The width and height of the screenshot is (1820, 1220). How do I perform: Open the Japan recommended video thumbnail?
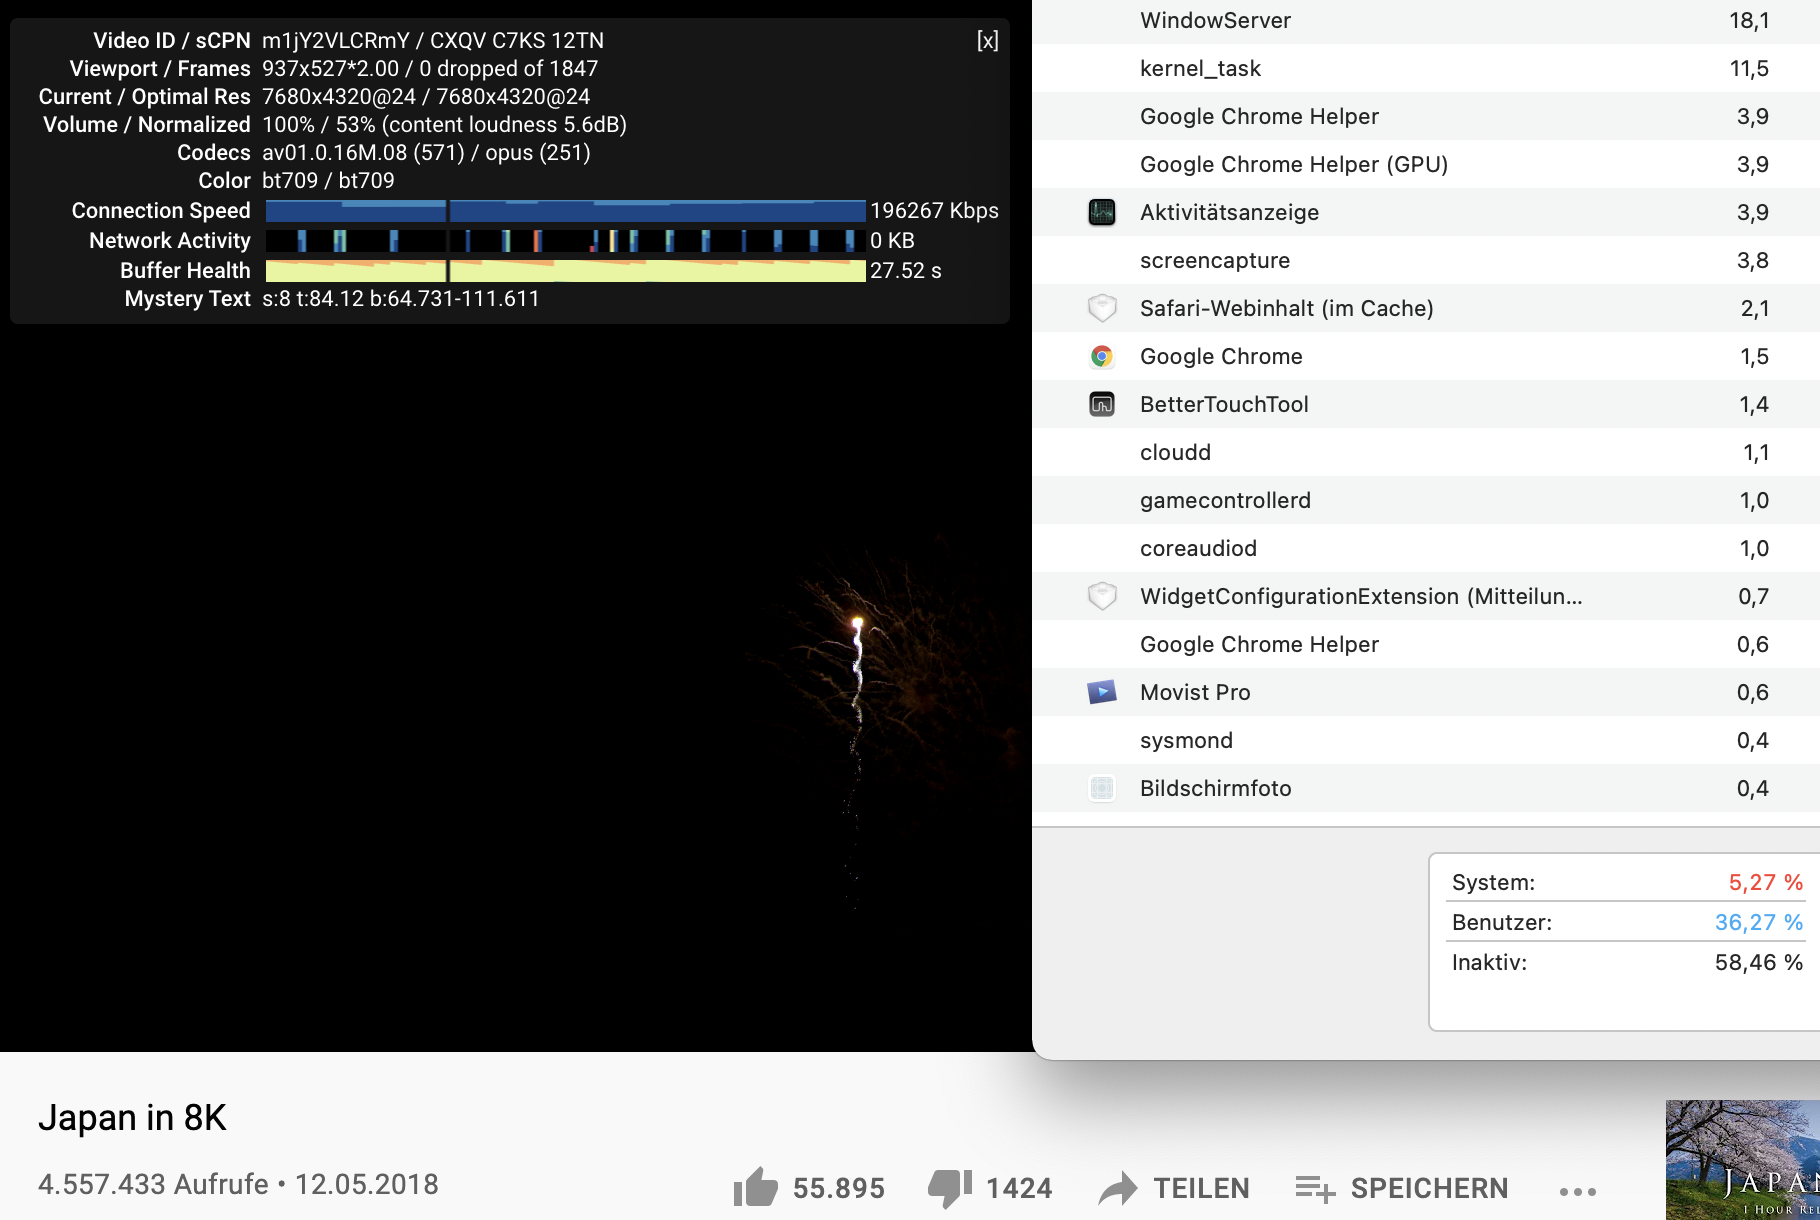(1742, 1160)
